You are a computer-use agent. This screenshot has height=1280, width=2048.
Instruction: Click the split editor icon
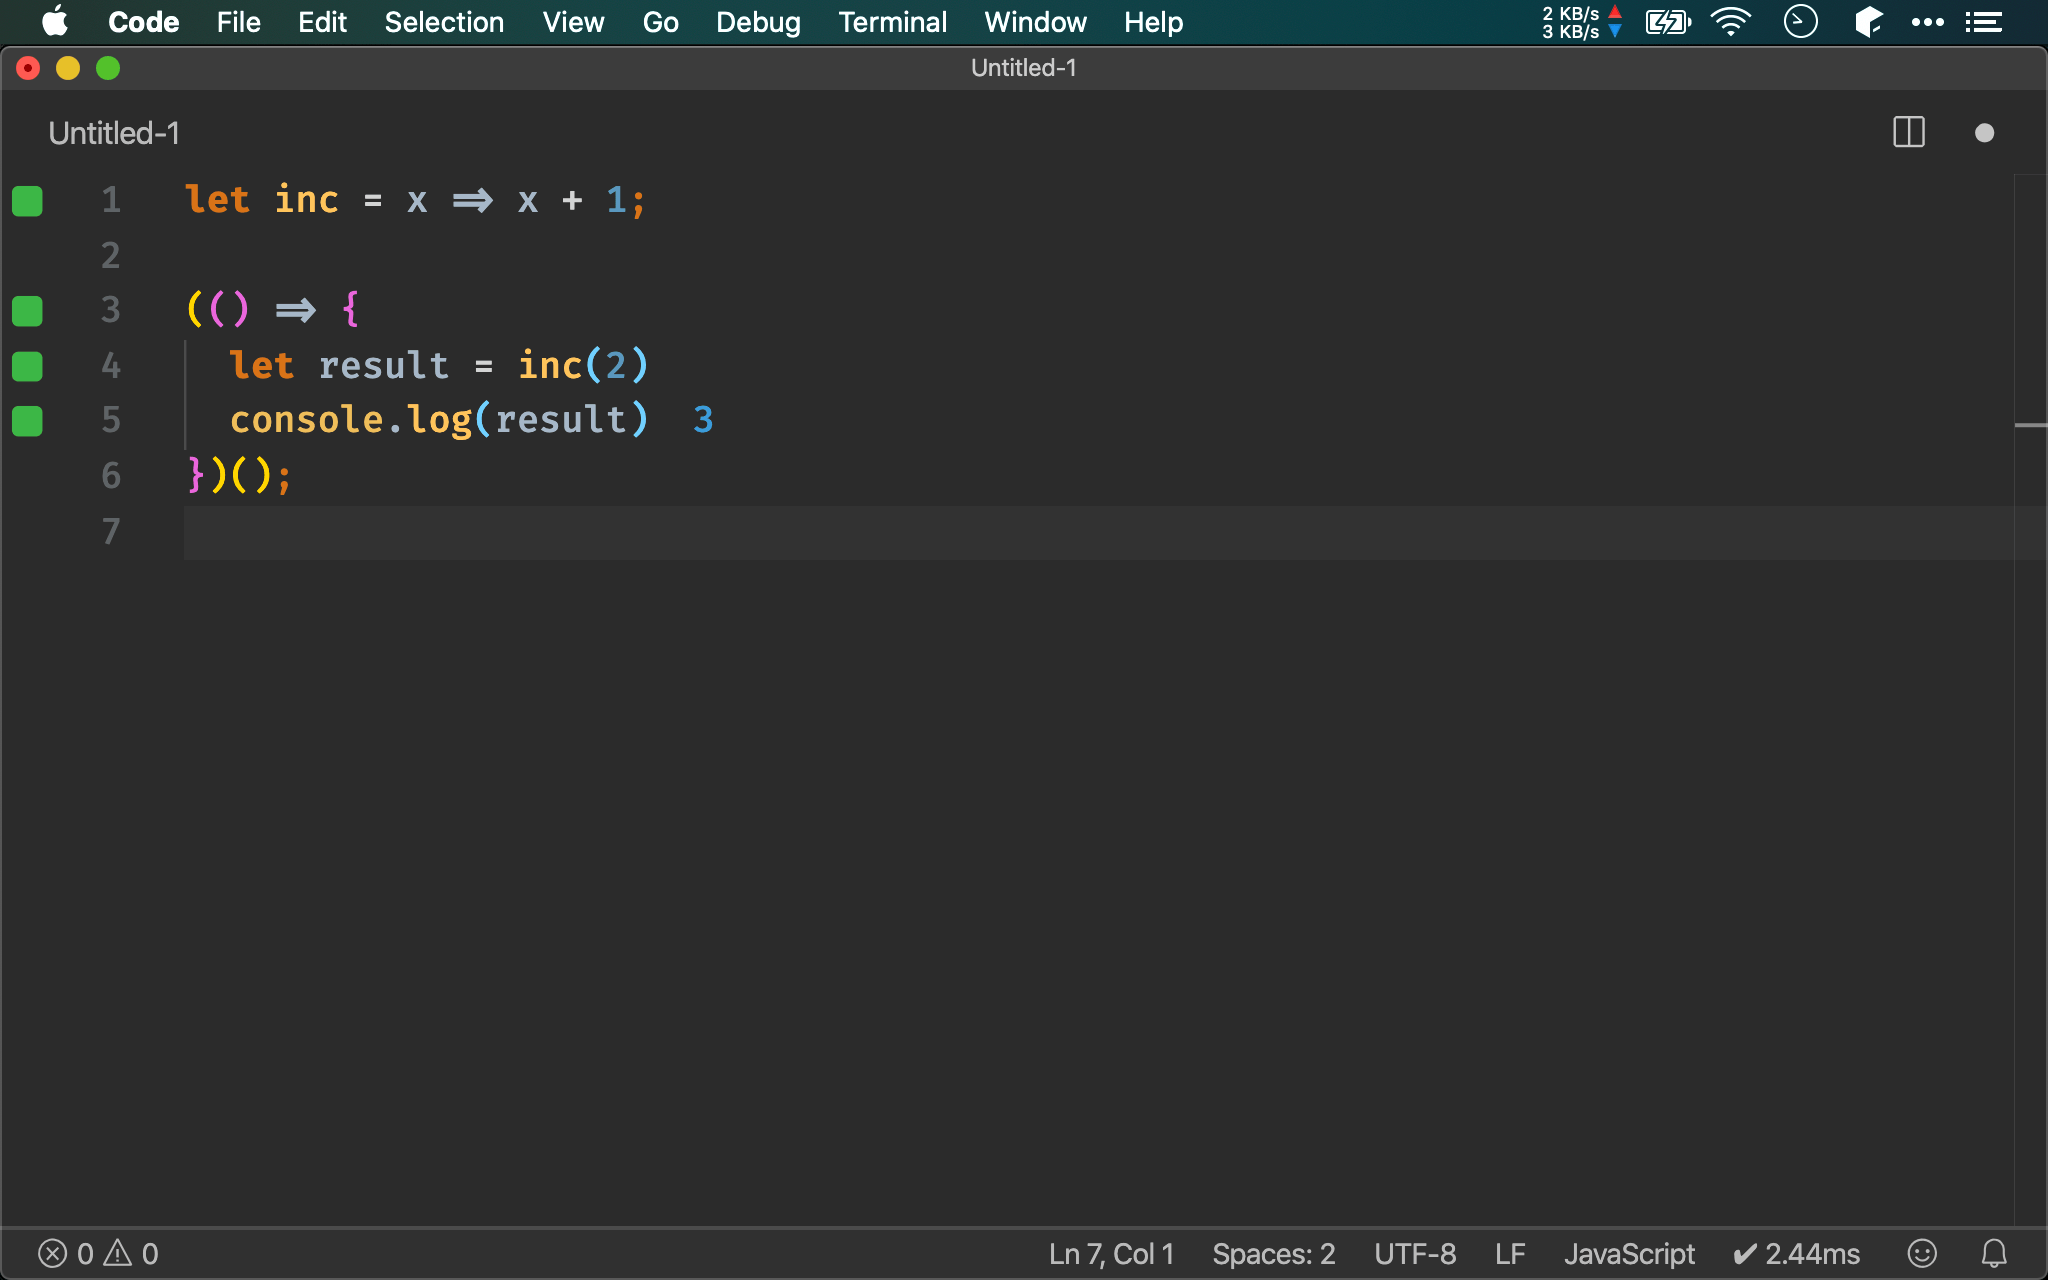click(x=1908, y=133)
